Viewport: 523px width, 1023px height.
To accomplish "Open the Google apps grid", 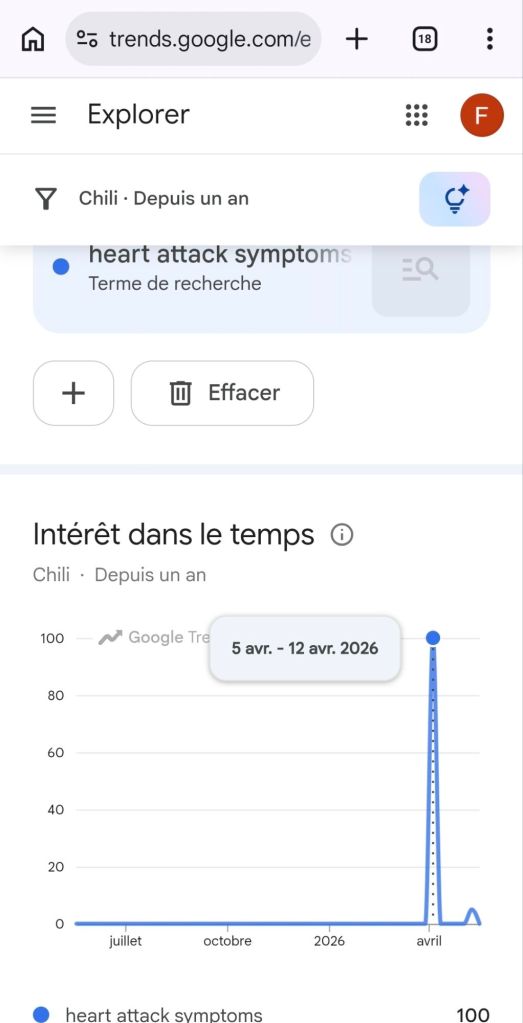I will [417, 115].
